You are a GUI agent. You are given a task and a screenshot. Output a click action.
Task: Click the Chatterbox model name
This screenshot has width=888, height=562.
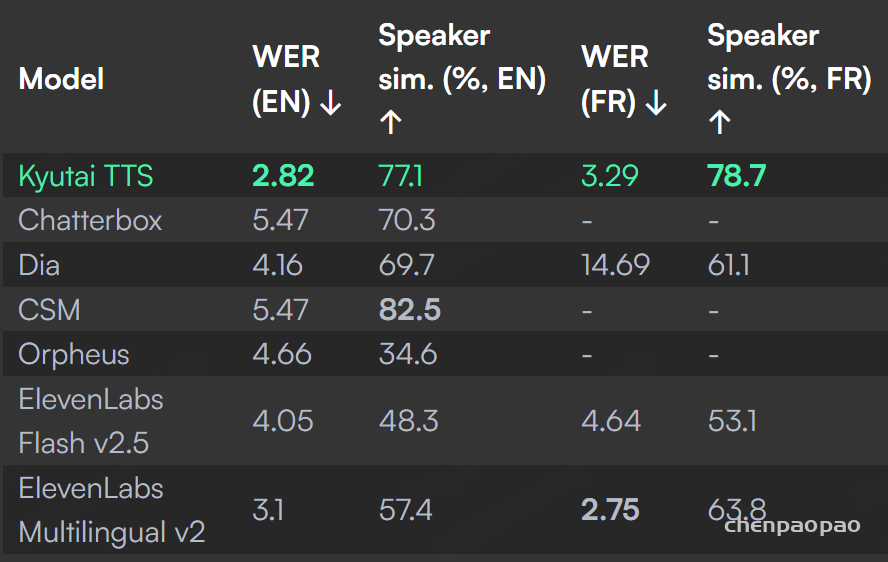click(90, 220)
